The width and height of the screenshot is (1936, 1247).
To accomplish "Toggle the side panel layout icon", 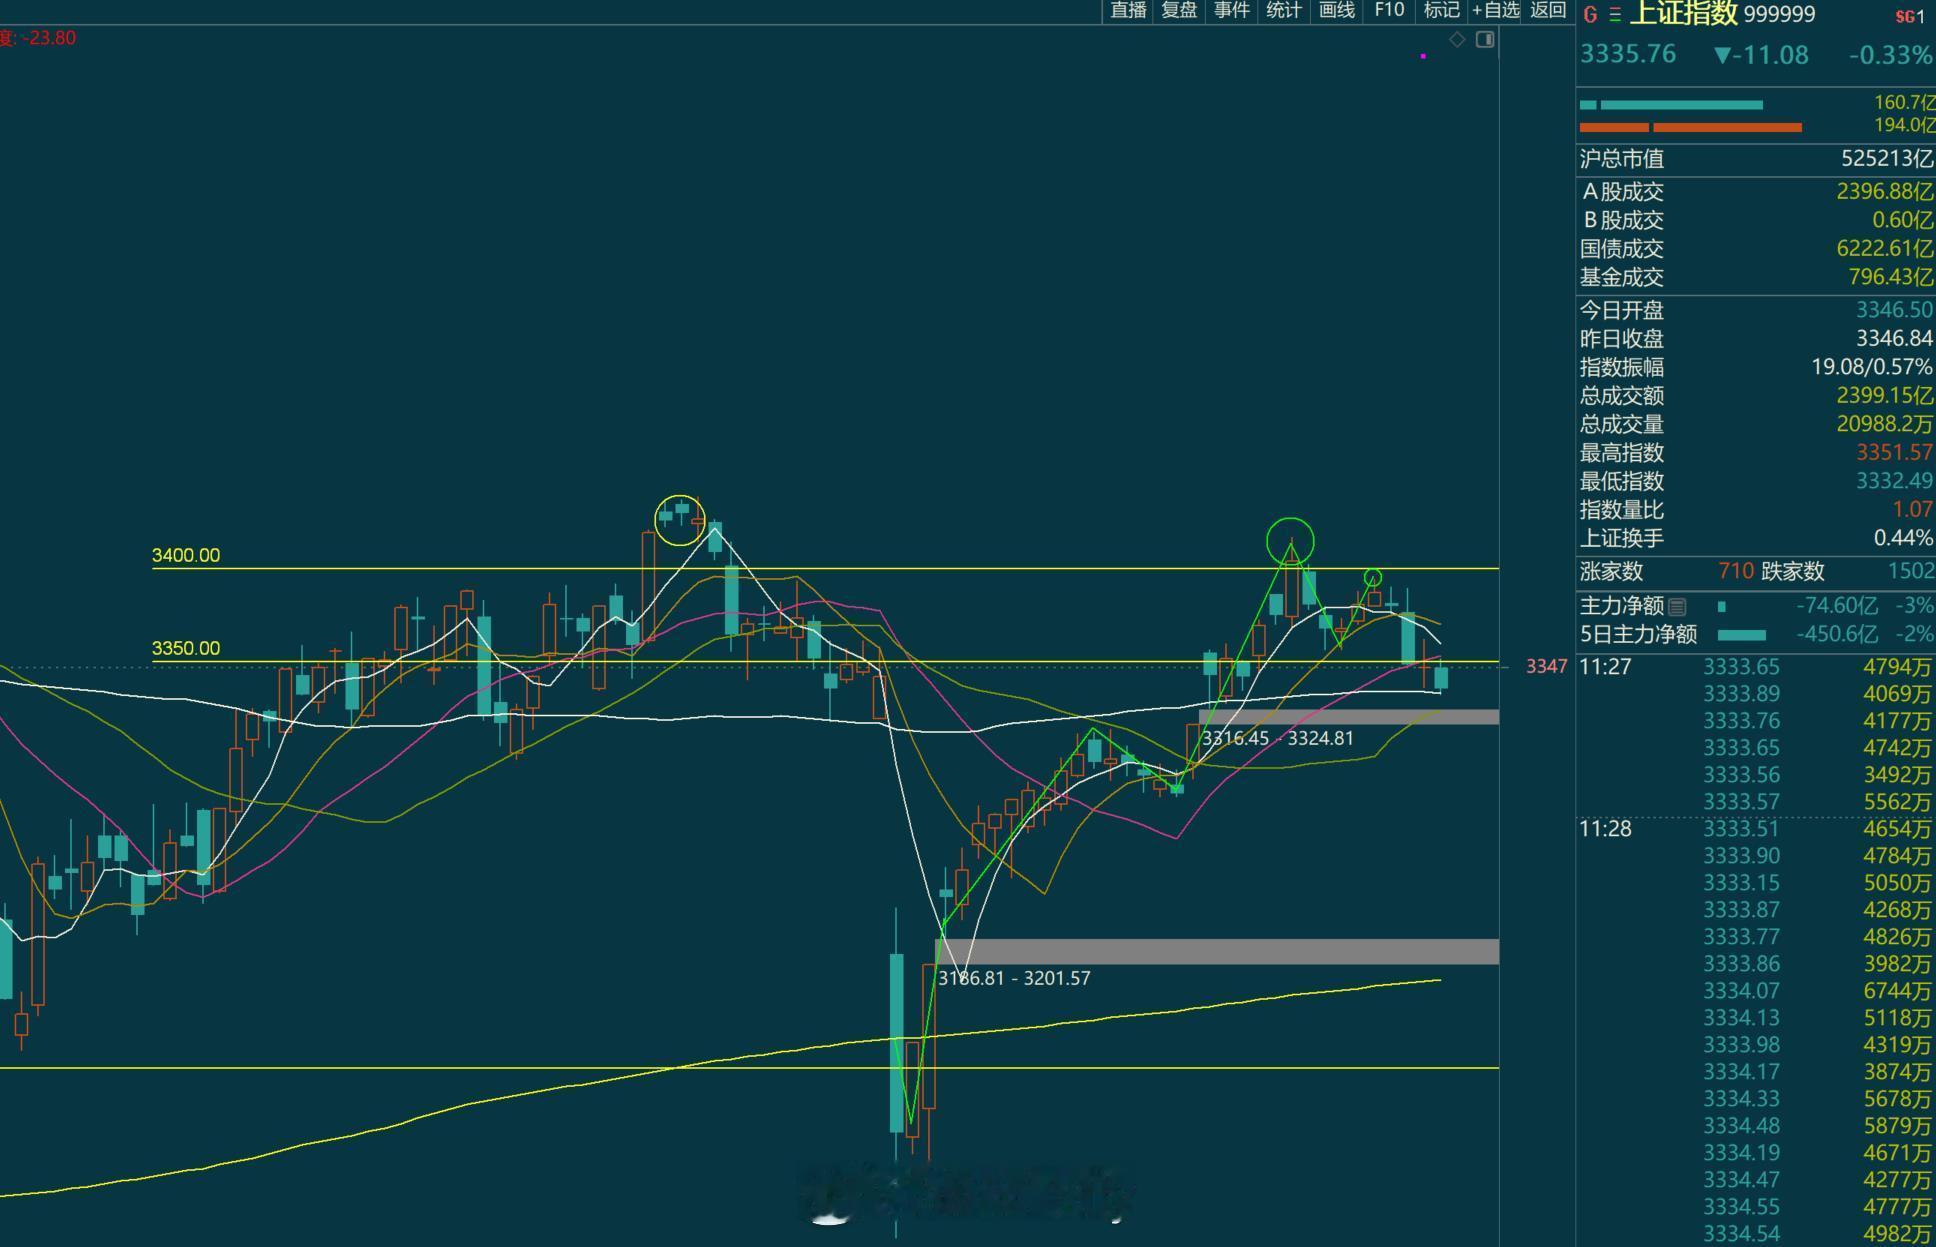I will pos(1485,39).
